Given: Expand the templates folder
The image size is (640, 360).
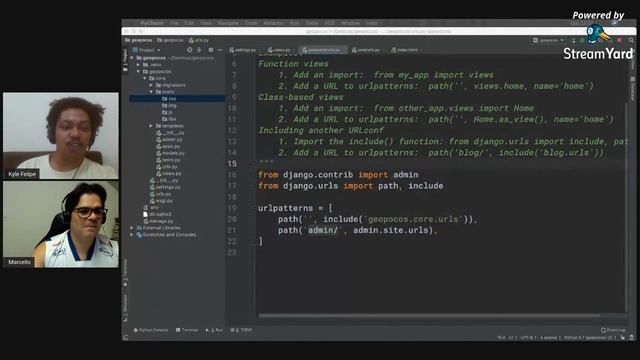Looking at the screenshot, I should point(151,126).
